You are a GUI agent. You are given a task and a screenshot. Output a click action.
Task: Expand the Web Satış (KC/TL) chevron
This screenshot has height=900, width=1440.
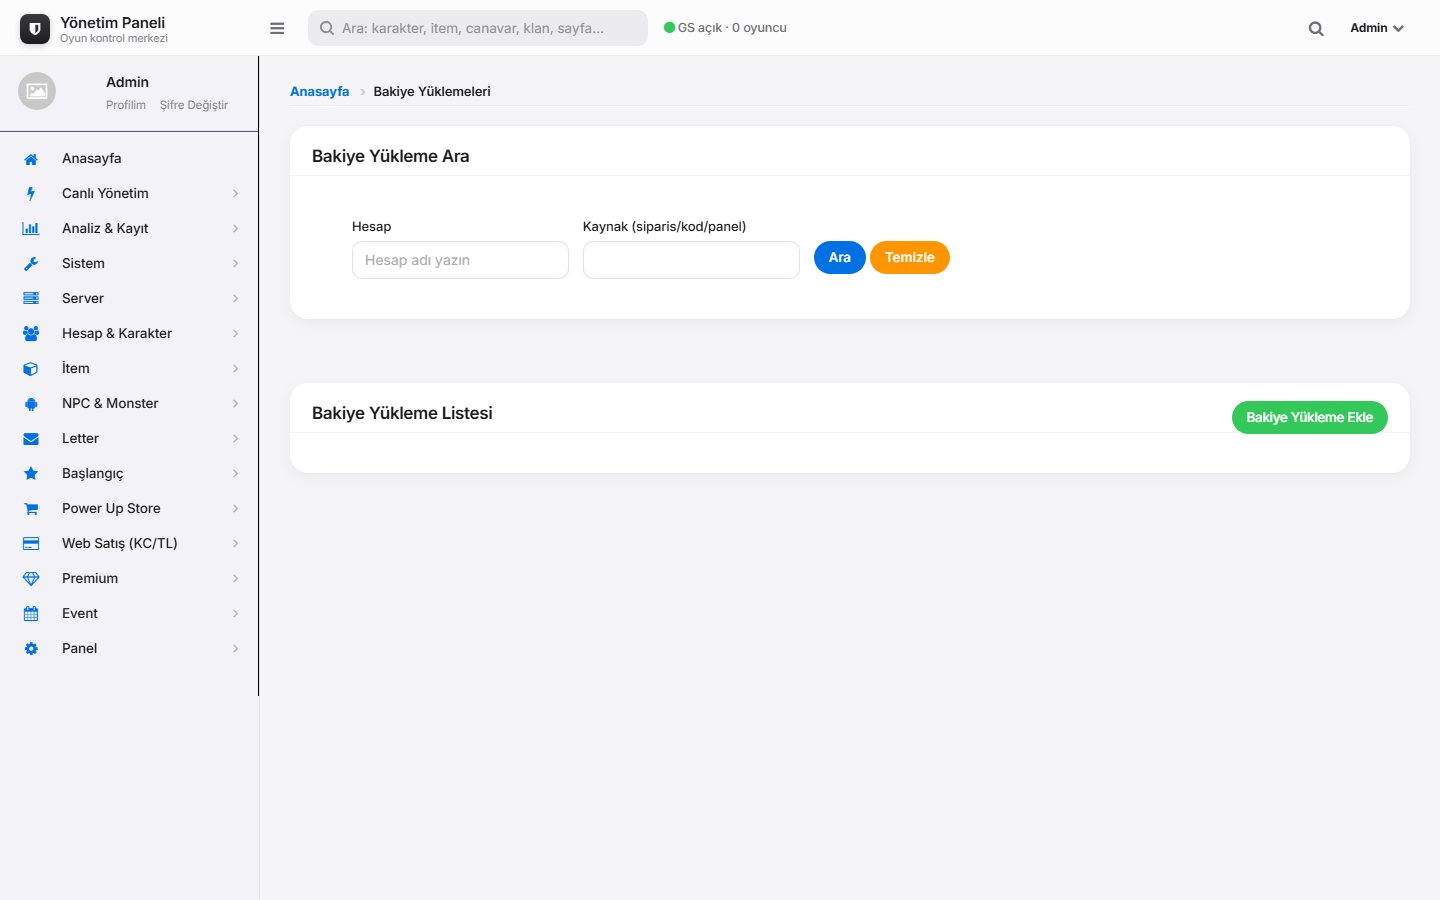(236, 544)
